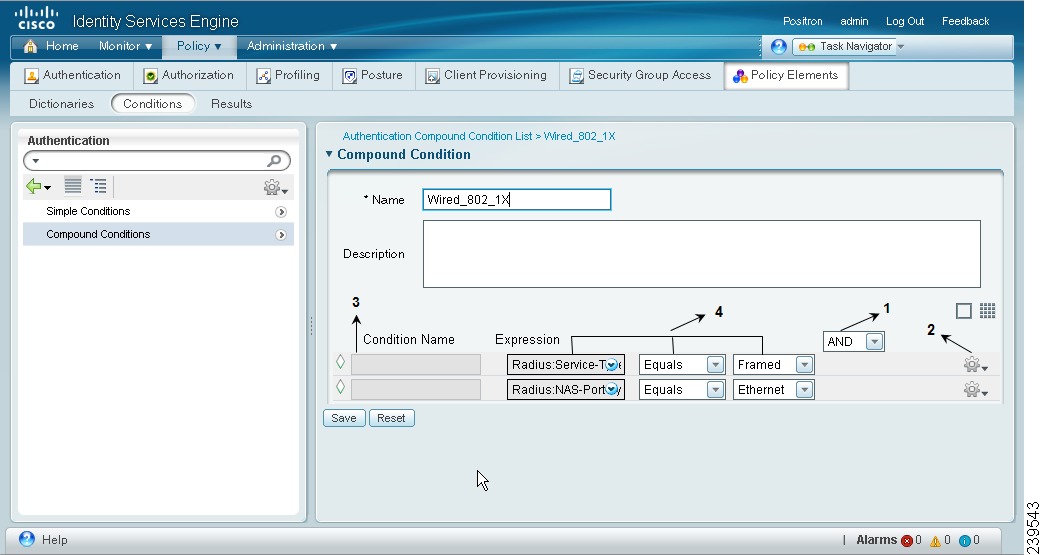This screenshot has height=555, width=1044.
Task: Click the diamond icon on Service-Type row
Action: point(340,361)
